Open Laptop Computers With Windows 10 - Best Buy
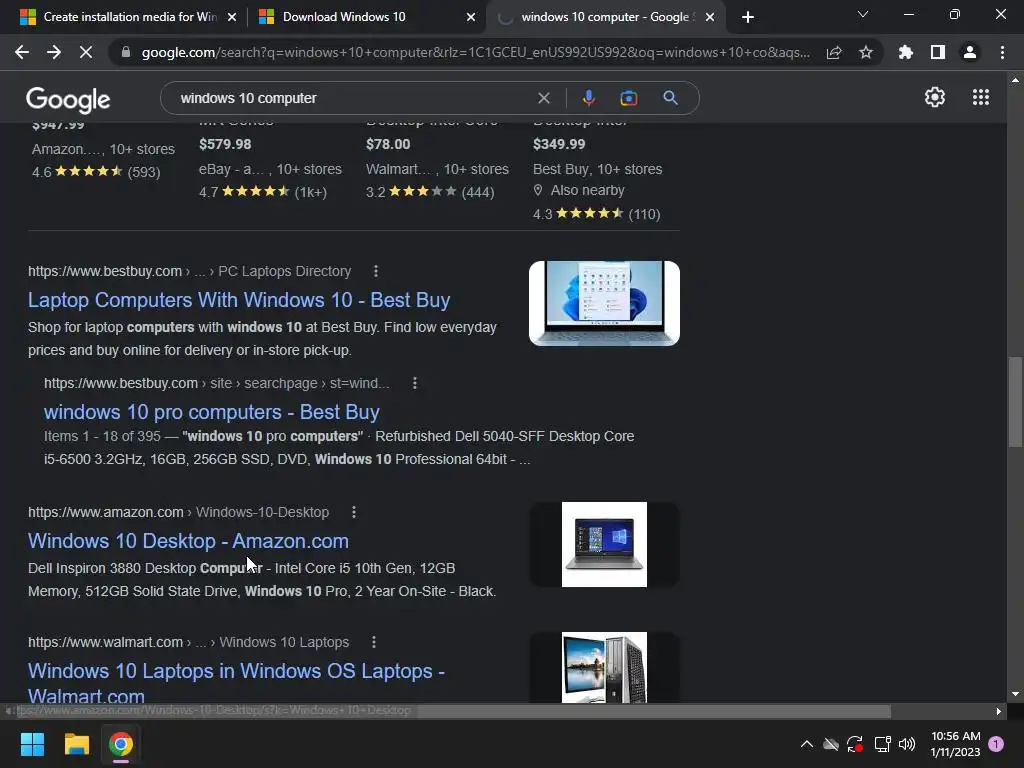This screenshot has height=768, width=1024. click(x=239, y=300)
